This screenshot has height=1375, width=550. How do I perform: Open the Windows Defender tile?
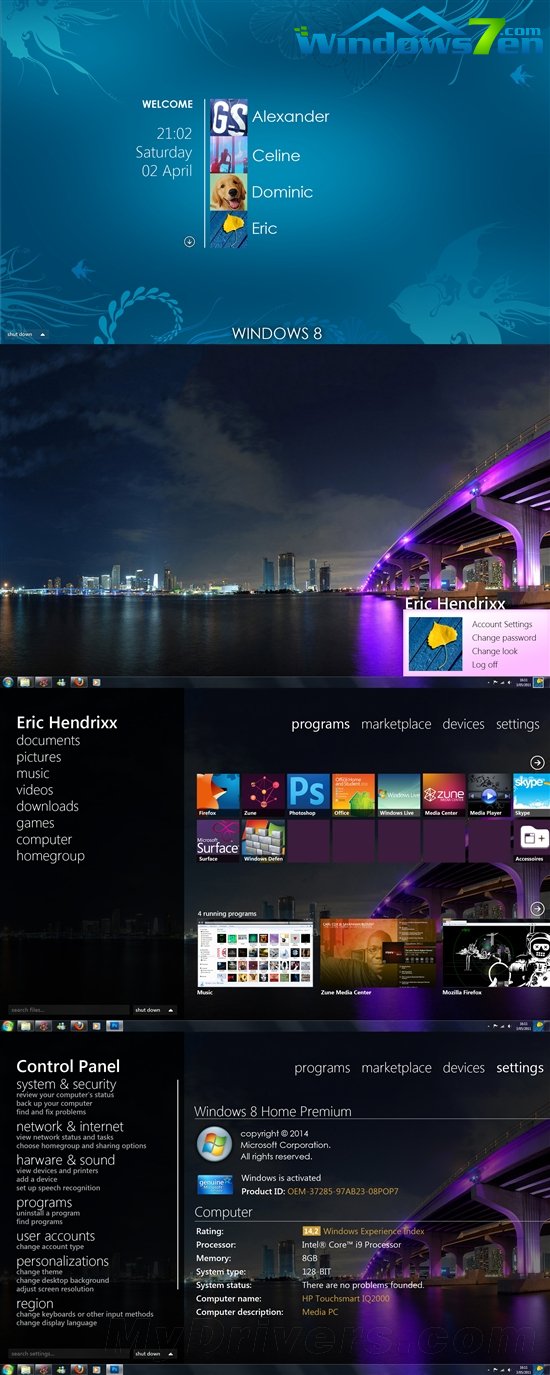[x=264, y=841]
